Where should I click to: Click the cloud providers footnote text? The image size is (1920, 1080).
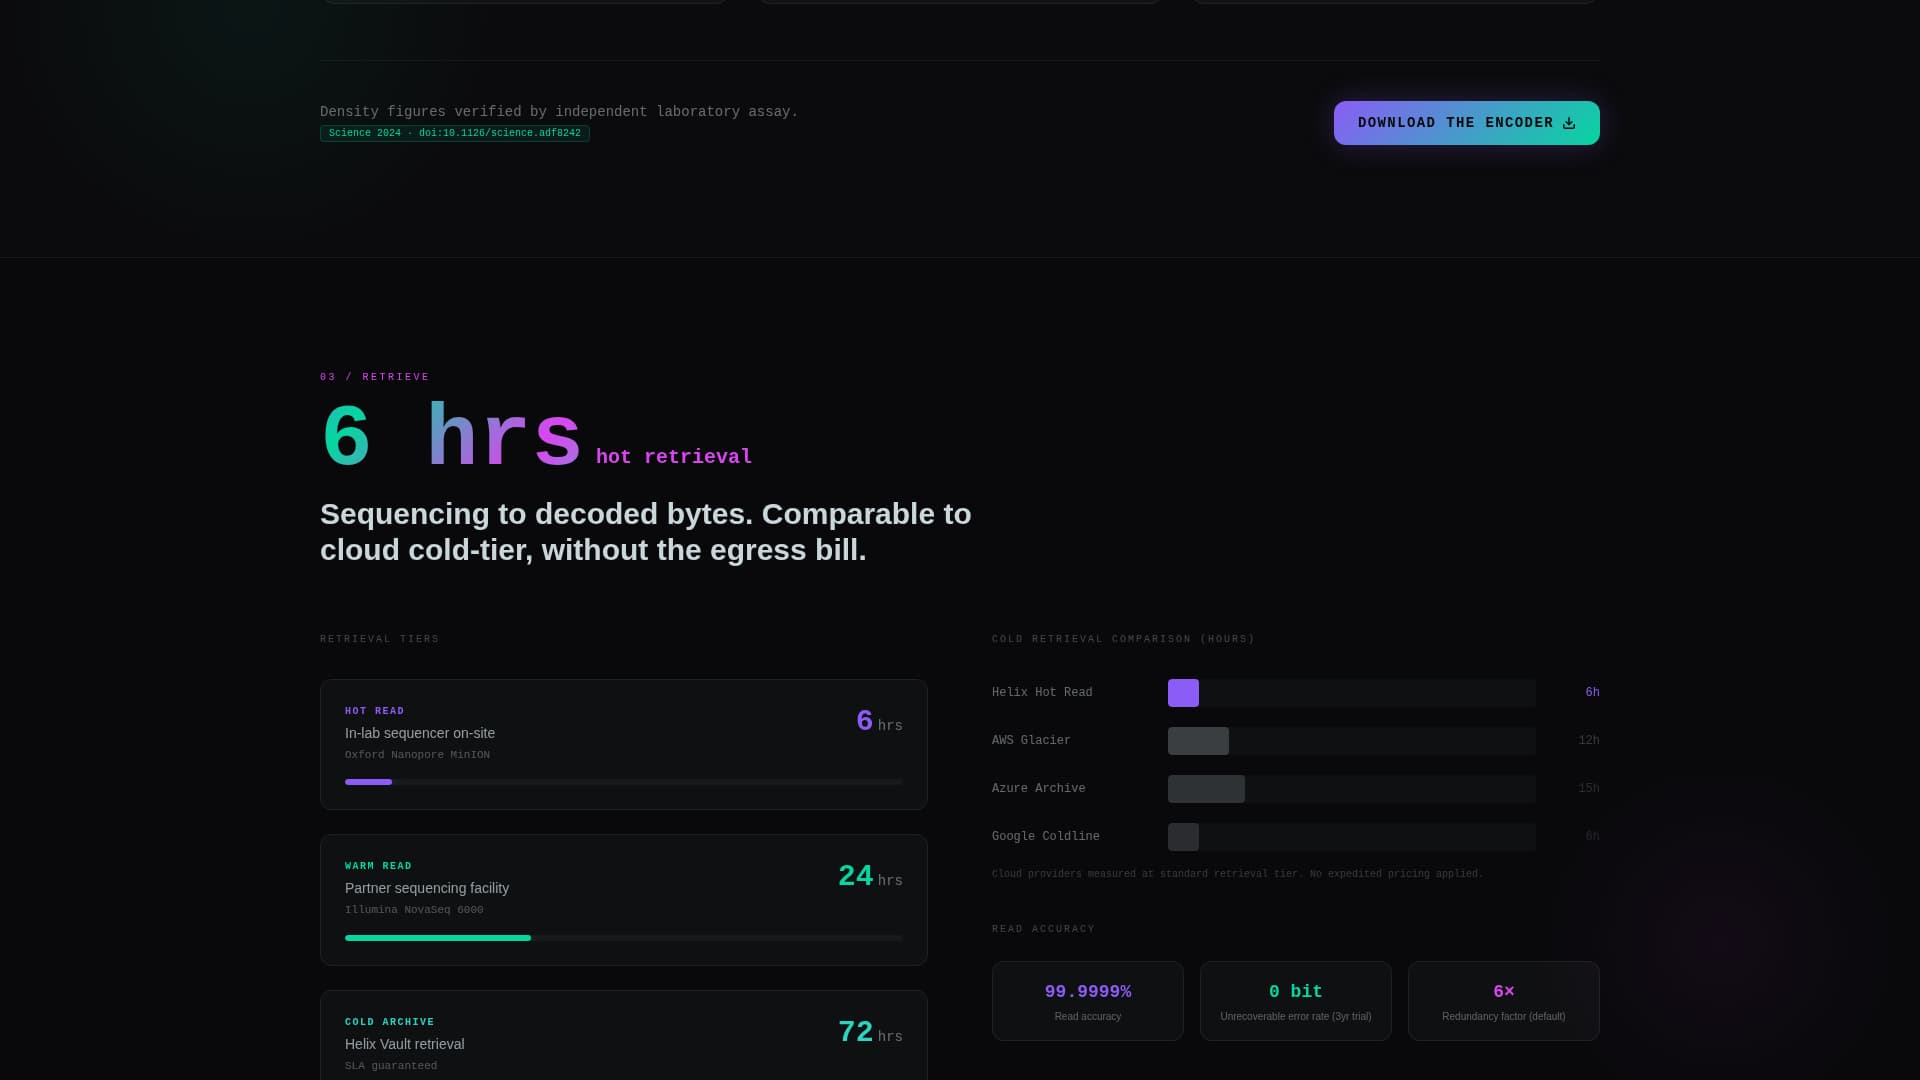(1238, 874)
